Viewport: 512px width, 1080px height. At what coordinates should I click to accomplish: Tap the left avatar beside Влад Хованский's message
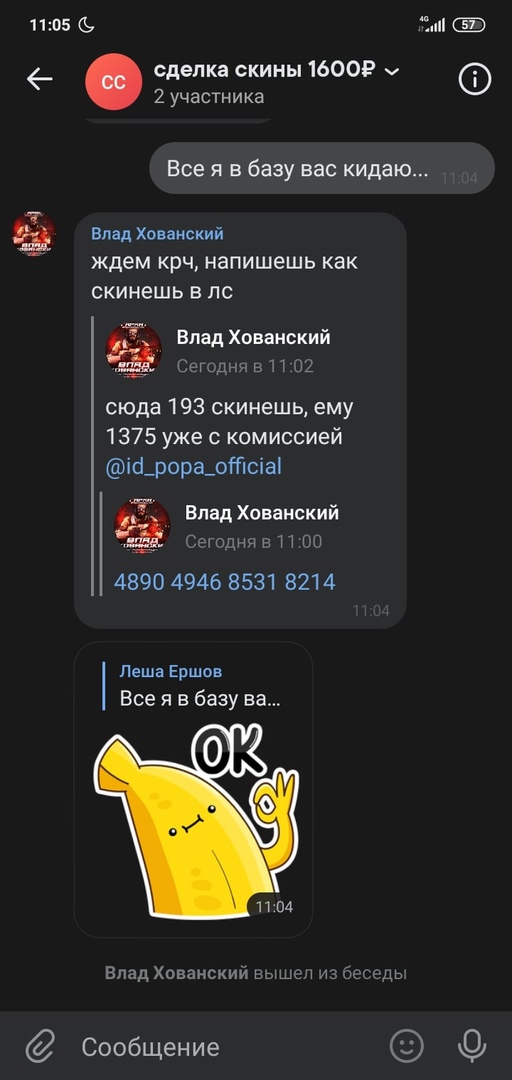pyautogui.click(x=34, y=234)
